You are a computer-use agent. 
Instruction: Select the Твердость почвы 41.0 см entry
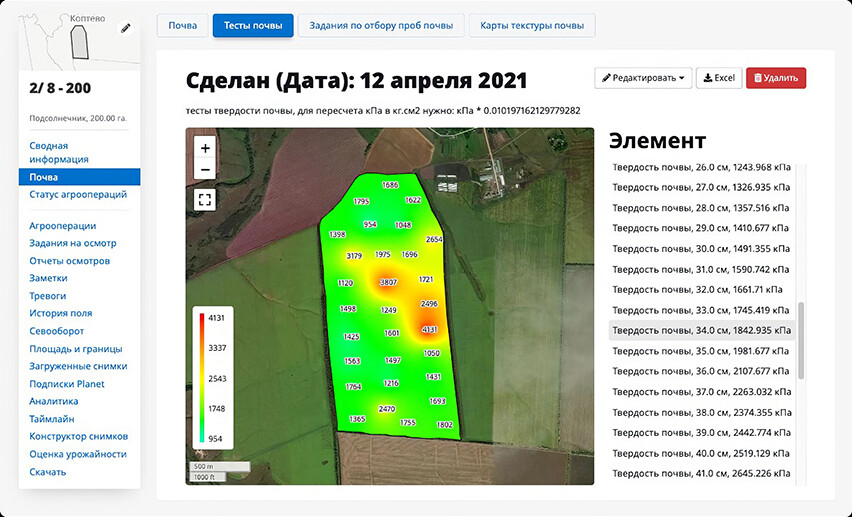coord(701,473)
